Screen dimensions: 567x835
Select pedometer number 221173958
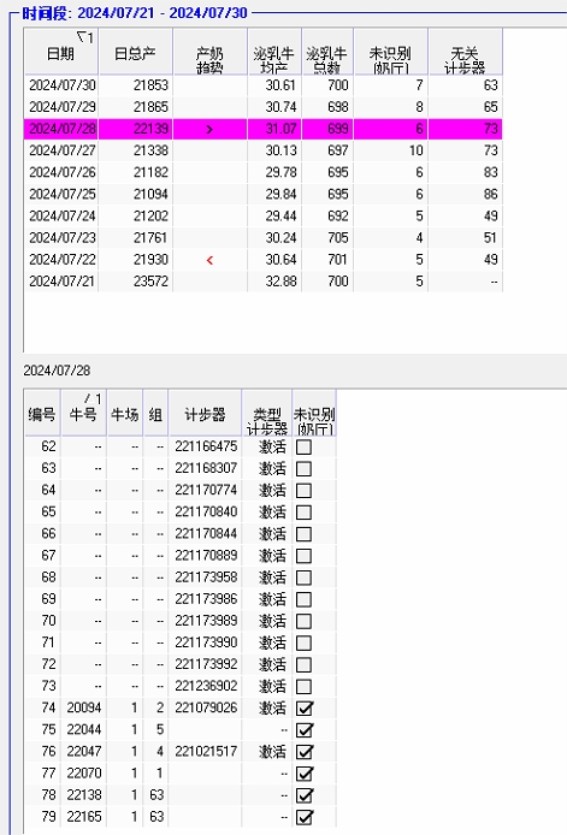206,577
